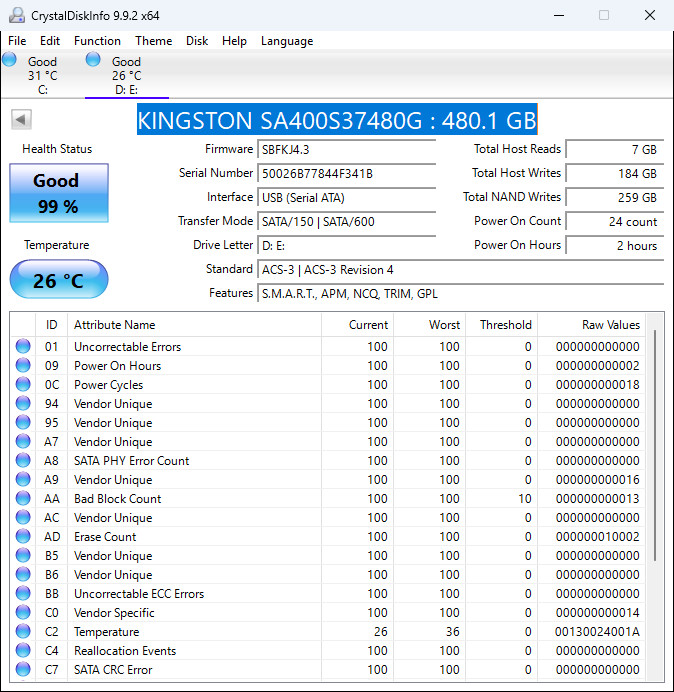Viewport: 674px width, 692px height.
Task: Click raw value 000000010002 in Erase Count row
Action: tap(598, 537)
